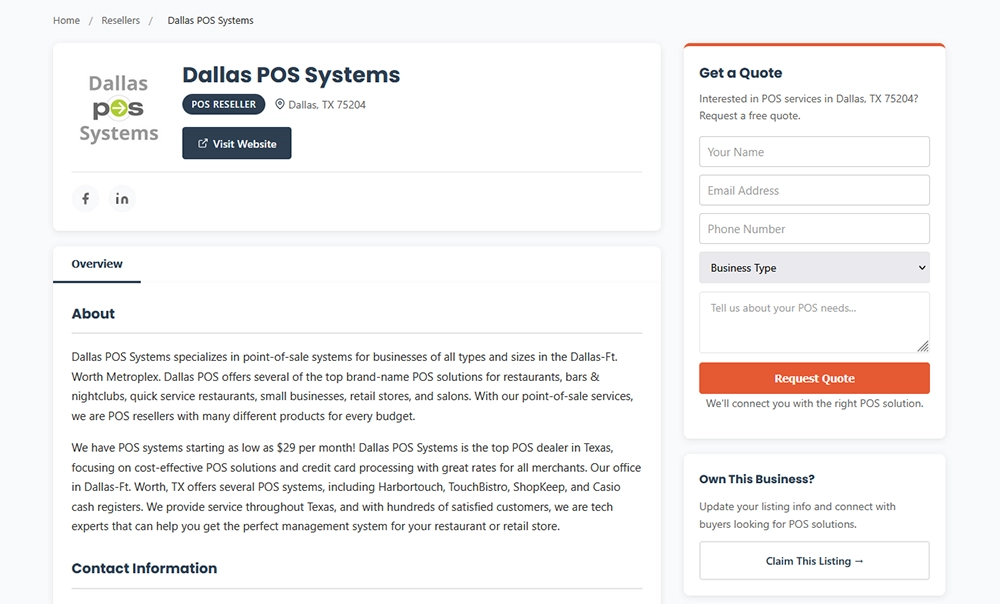
Task: Click the chevron on the Business Type selector
Action: coord(921,267)
